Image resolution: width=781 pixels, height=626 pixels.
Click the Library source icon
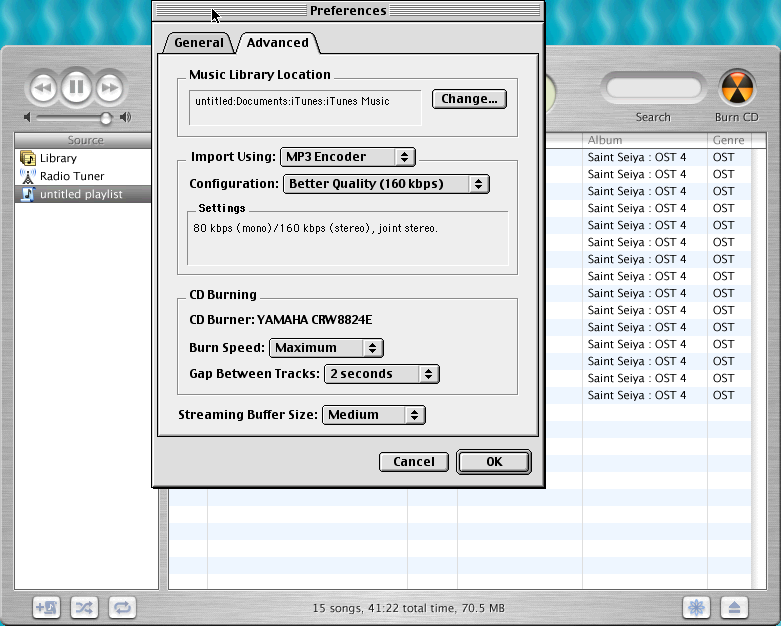[28, 158]
